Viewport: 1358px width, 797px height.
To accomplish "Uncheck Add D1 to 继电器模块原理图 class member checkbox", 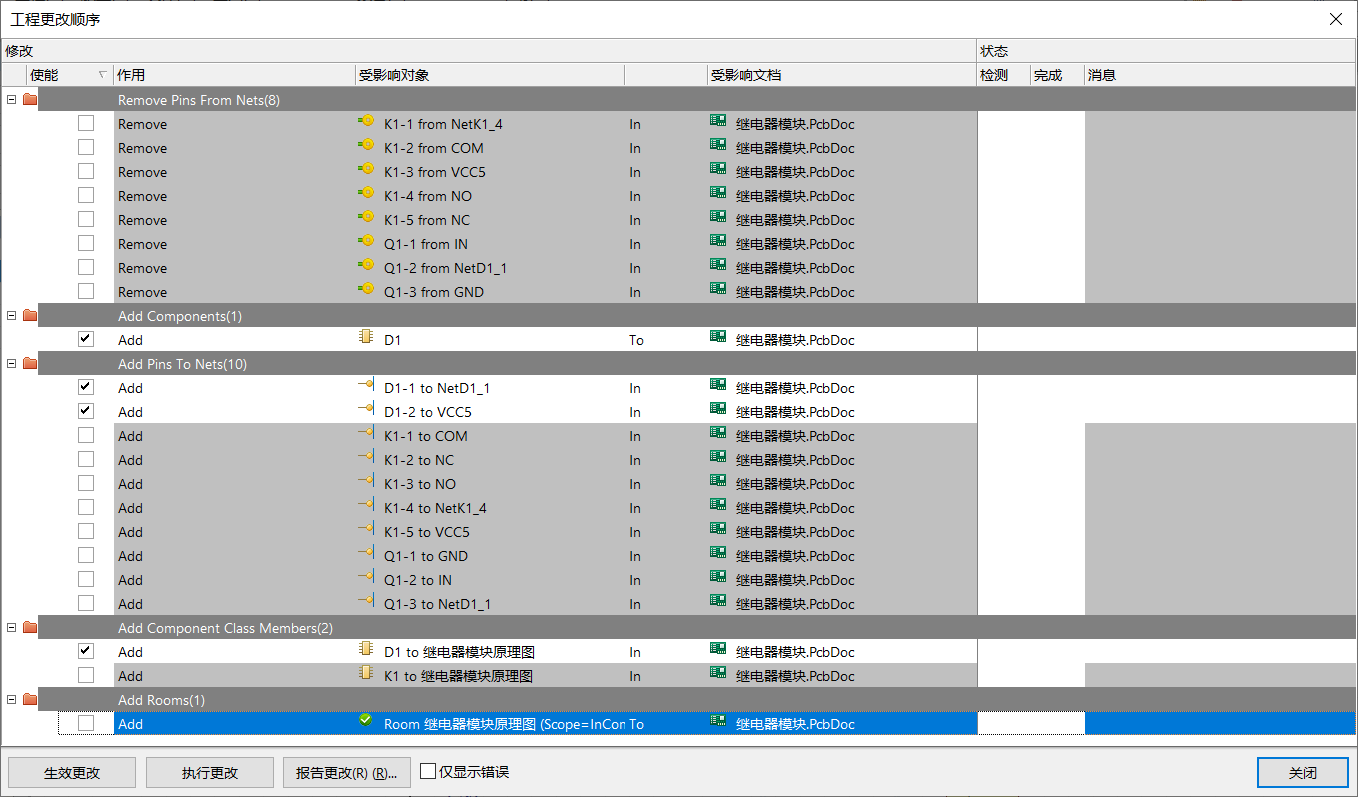I will [86, 651].
